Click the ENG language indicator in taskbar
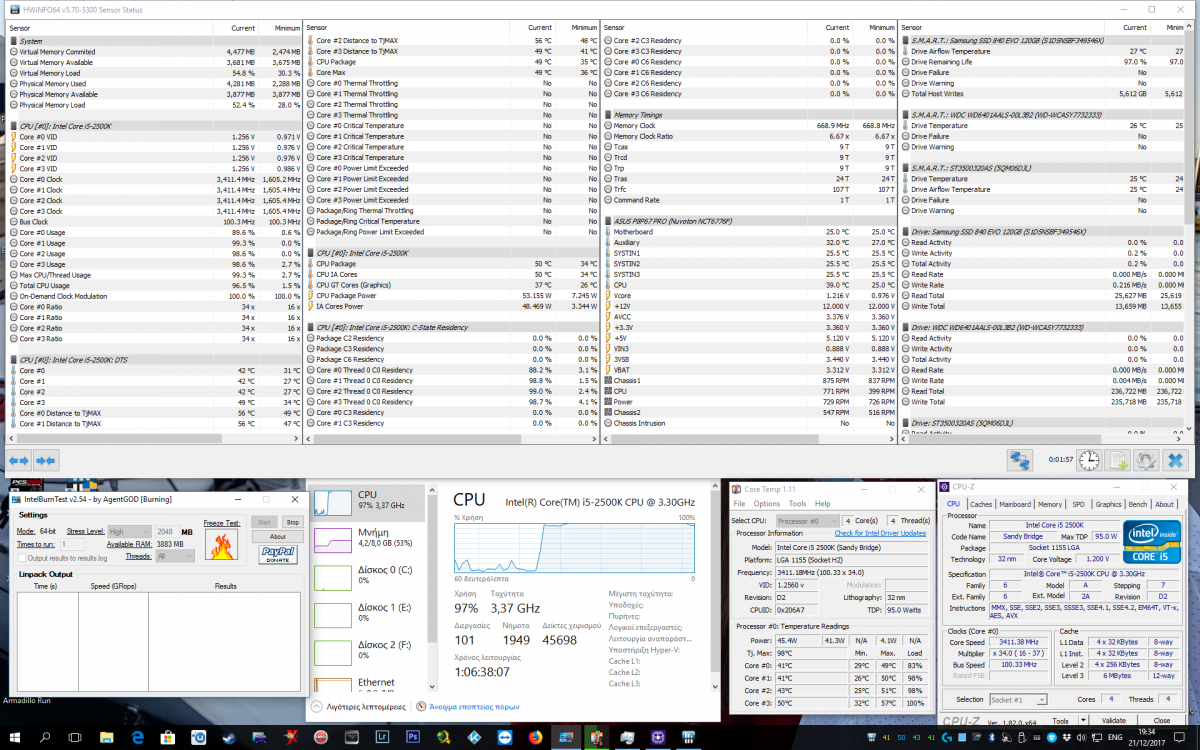This screenshot has height=750, width=1200. coord(1115,737)
